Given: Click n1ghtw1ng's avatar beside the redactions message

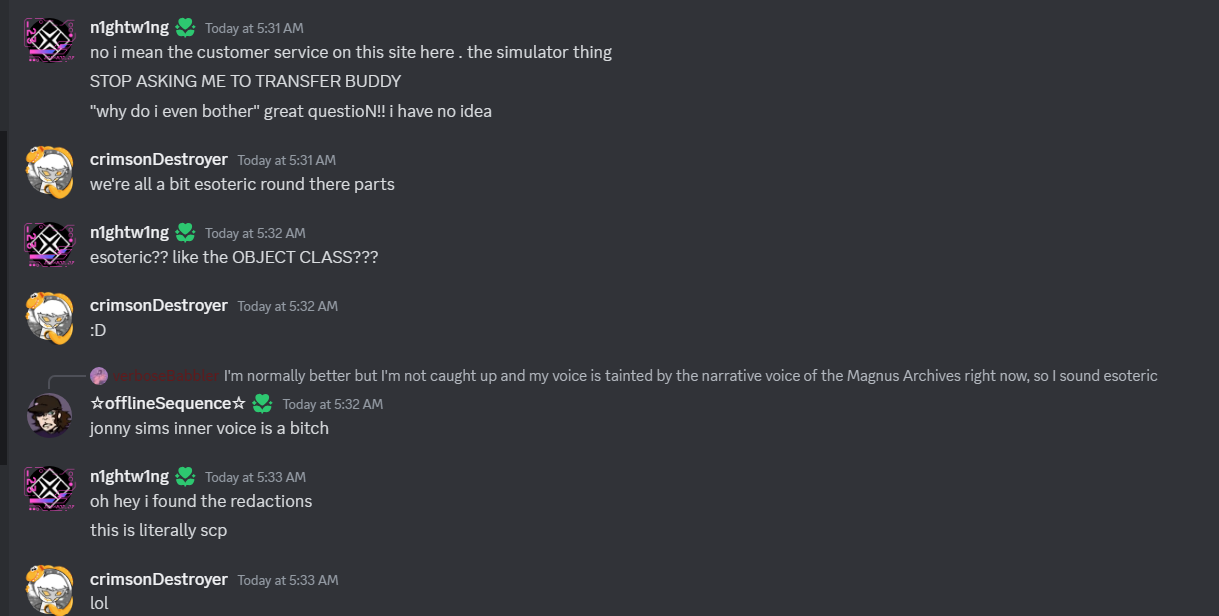Looking at the screenshot, I should (49, 489).
